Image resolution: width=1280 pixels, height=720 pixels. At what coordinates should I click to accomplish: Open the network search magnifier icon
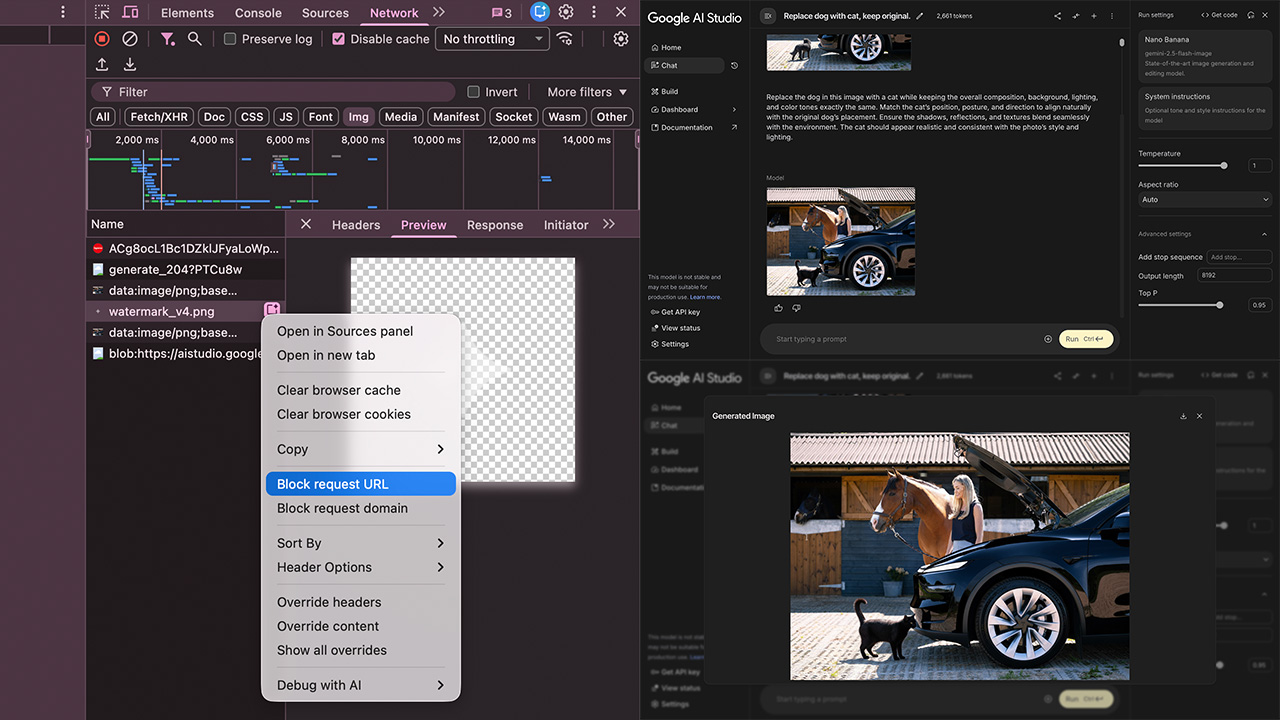coord(195,39)
